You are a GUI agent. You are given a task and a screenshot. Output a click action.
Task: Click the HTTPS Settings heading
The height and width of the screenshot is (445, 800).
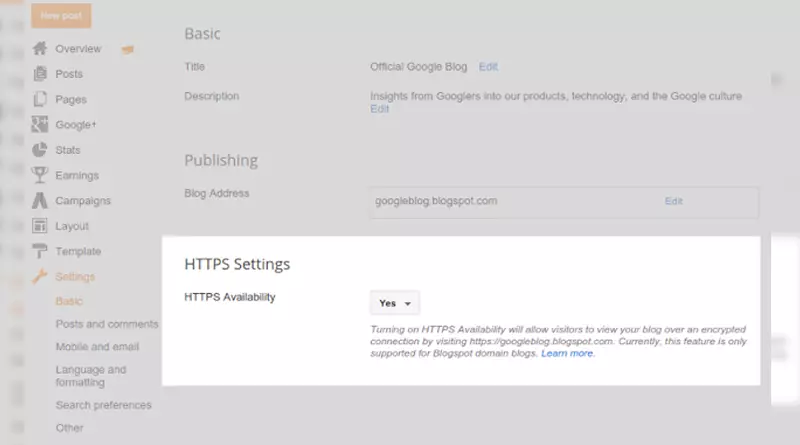coord(237,264)
